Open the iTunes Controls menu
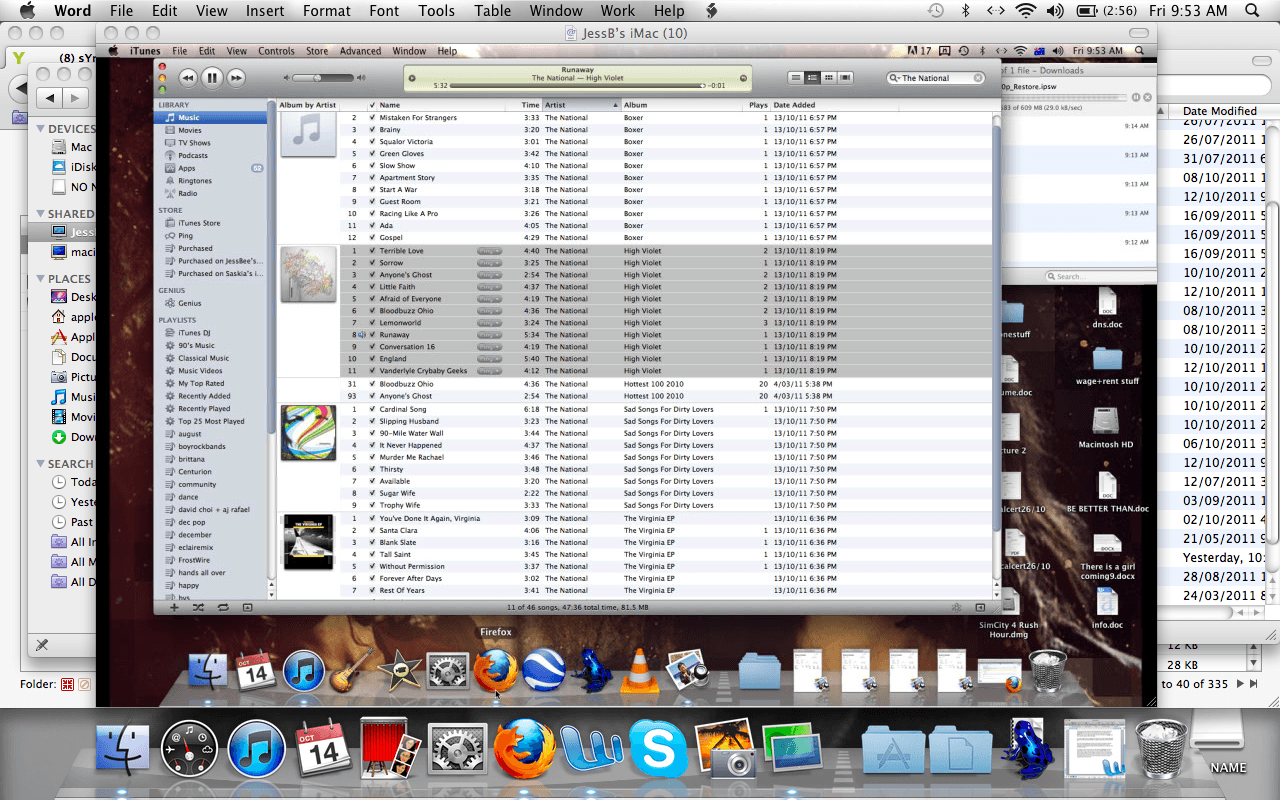The height and width of the screenshot is (800, 1280). [276, 51]
